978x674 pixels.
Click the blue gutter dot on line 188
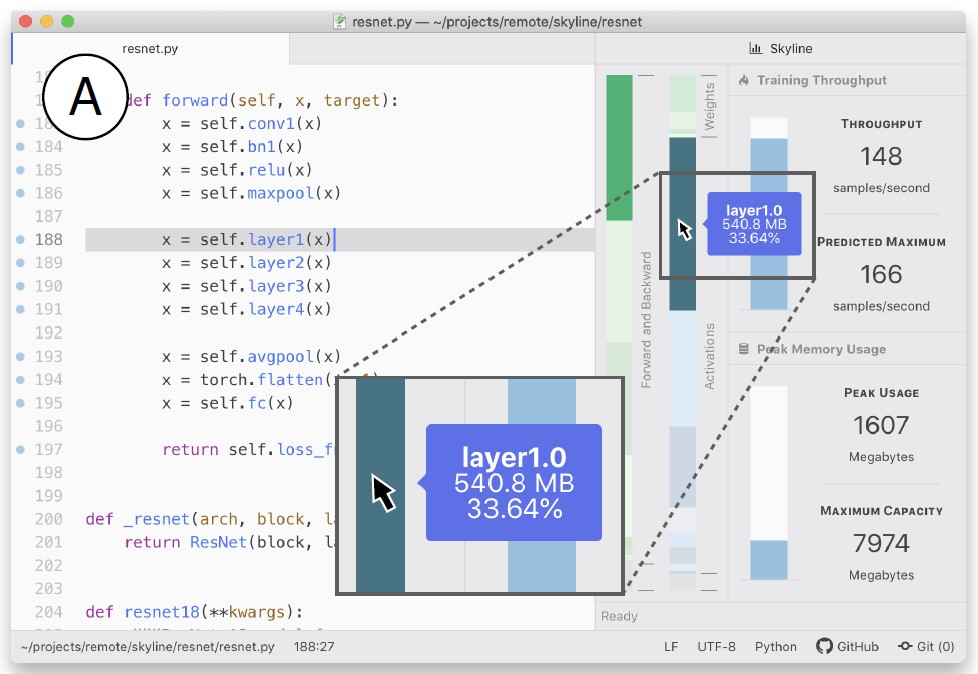pos(20,240)
